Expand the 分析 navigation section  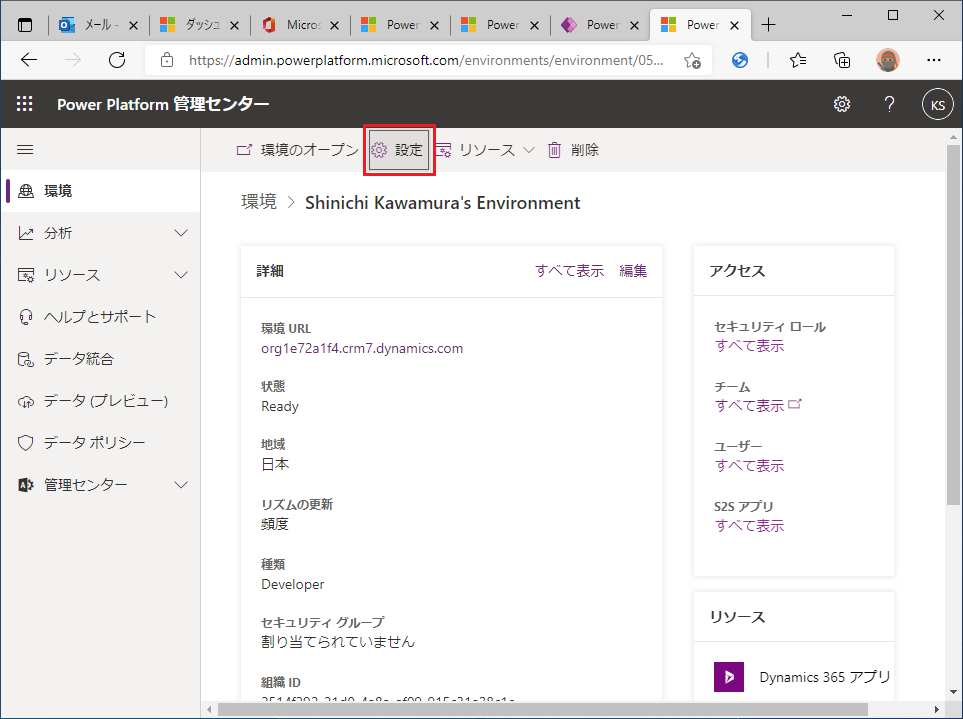[101, 233]
